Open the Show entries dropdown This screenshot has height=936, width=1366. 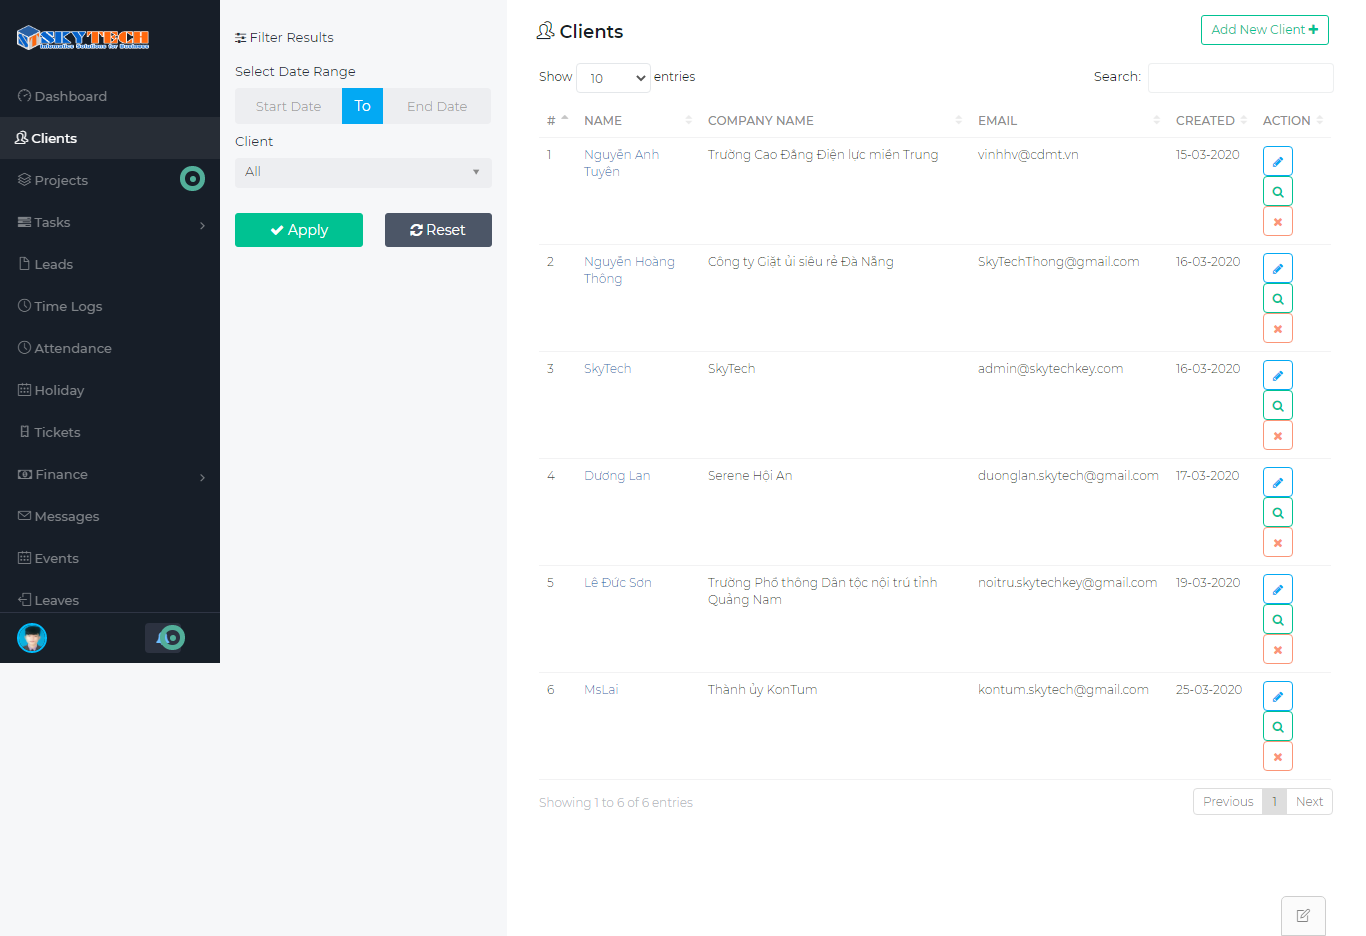(x=613, y=77)
